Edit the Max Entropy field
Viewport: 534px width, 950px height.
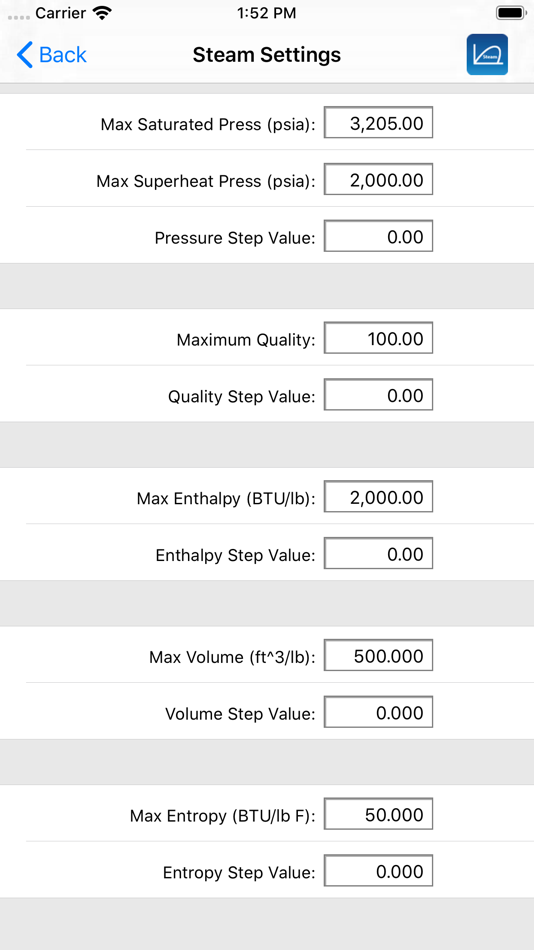(378, 814)
